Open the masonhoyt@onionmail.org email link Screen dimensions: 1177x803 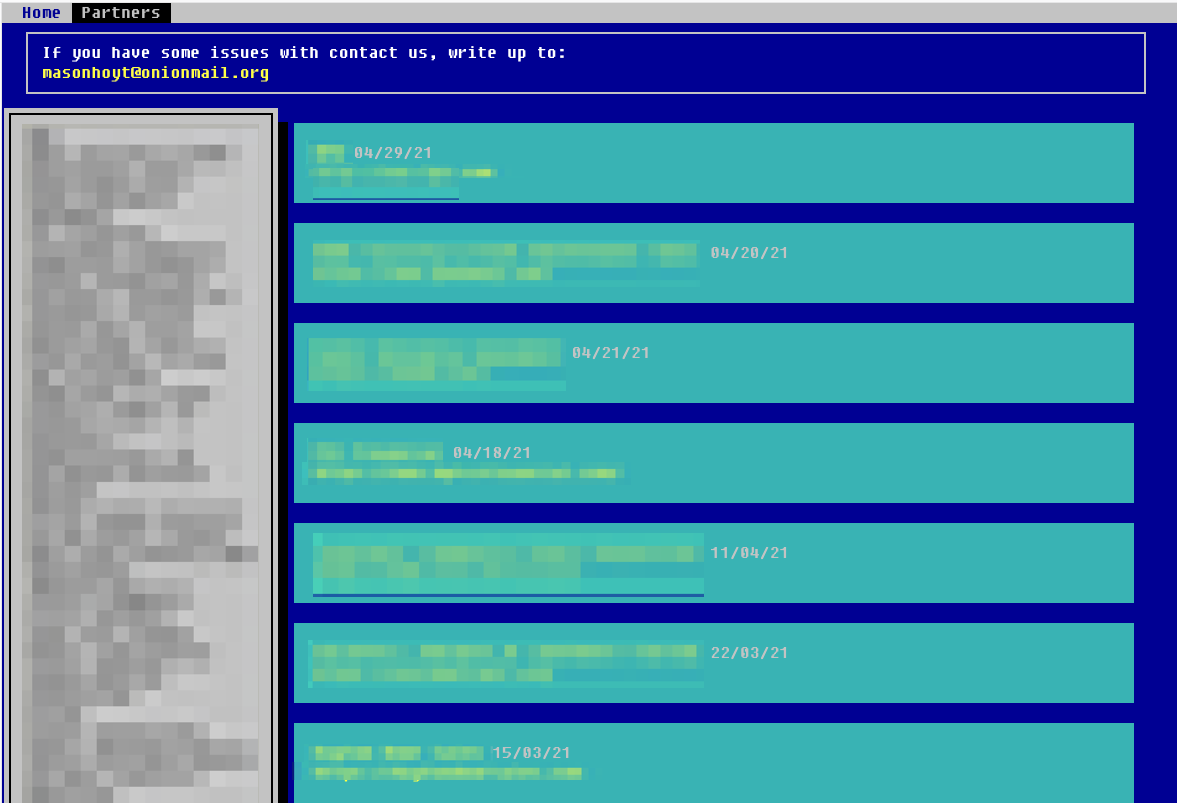click(152, 72)
